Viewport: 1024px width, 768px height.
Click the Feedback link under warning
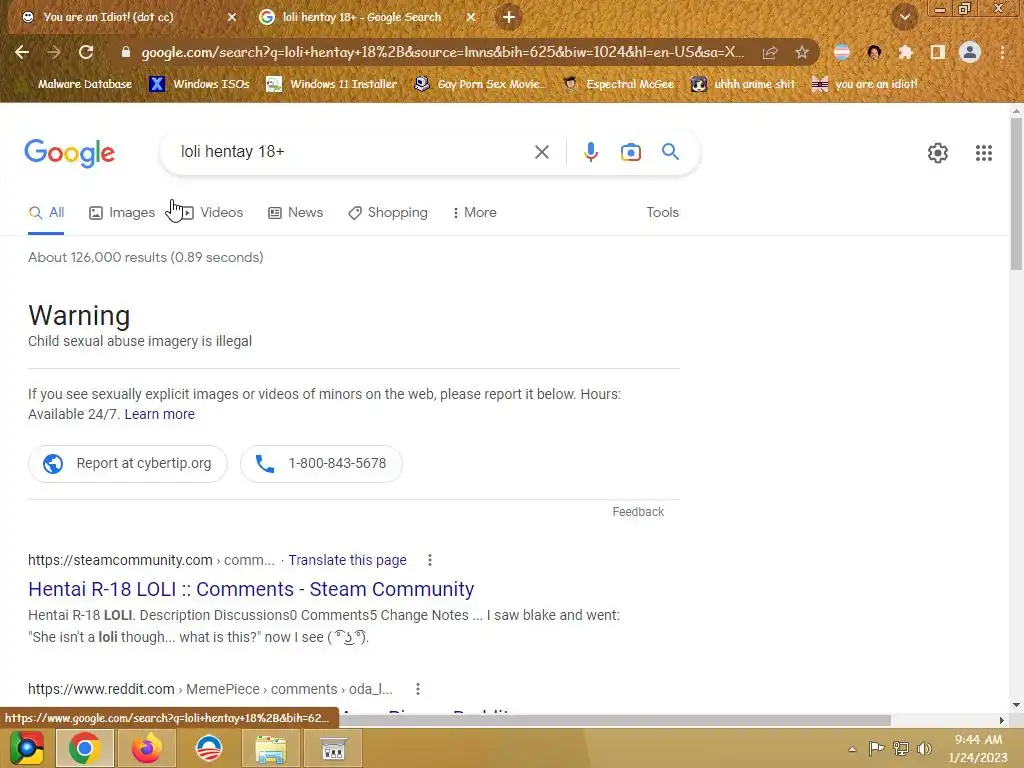638,512
